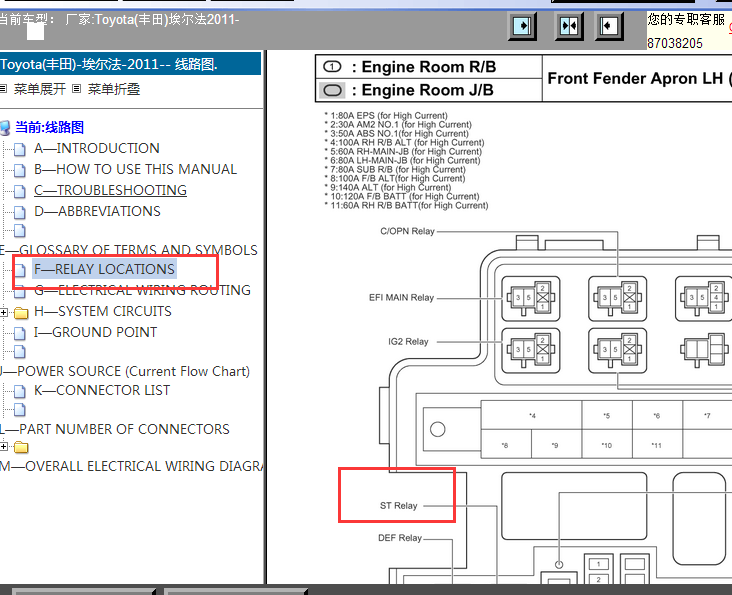Image resolution: width=732 pixels, height=595 pixels.
Task: Expand all menus with 菜单展开
Action: point(39,89)
